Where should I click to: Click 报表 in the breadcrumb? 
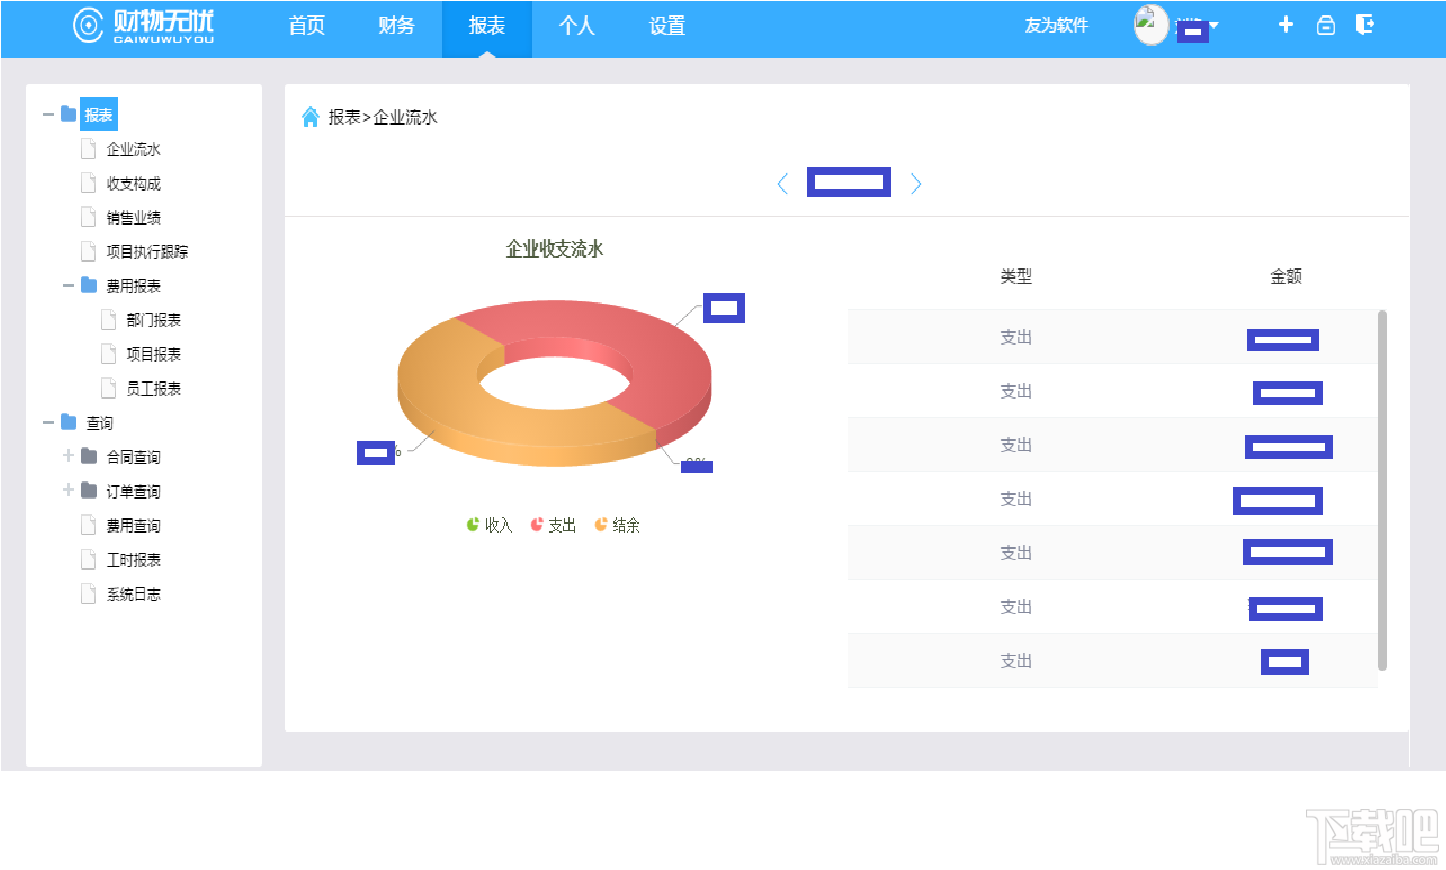click(344, 117)
